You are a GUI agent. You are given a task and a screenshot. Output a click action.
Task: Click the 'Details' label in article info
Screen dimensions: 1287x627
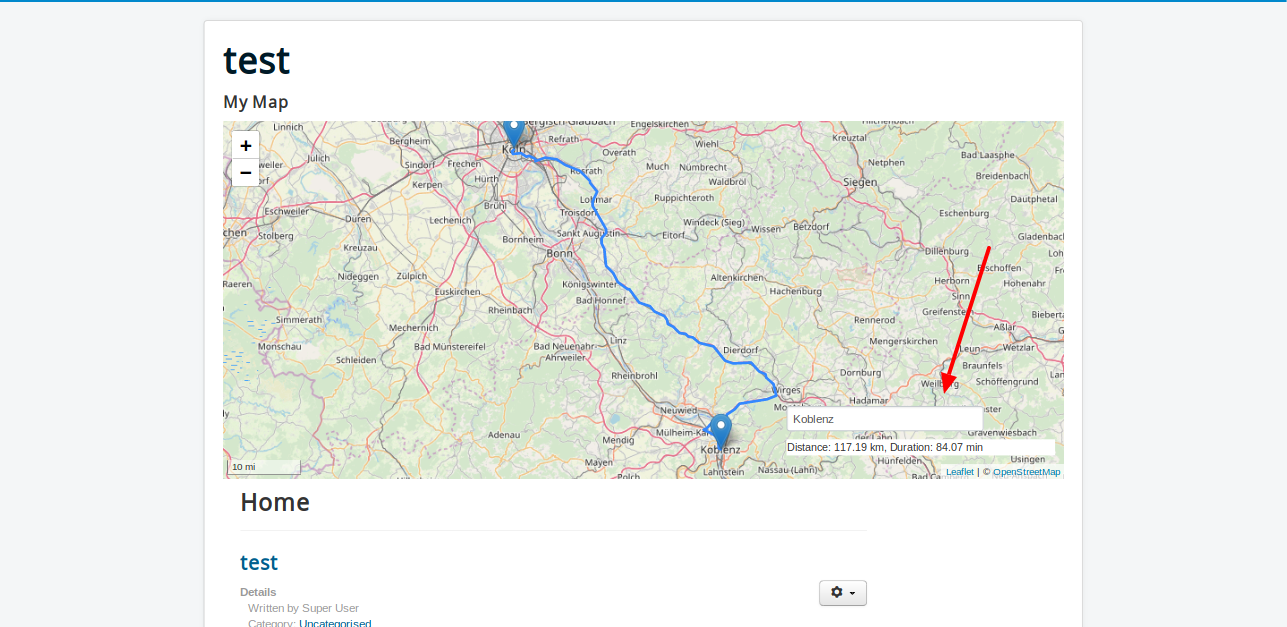[x=258, y=592]
